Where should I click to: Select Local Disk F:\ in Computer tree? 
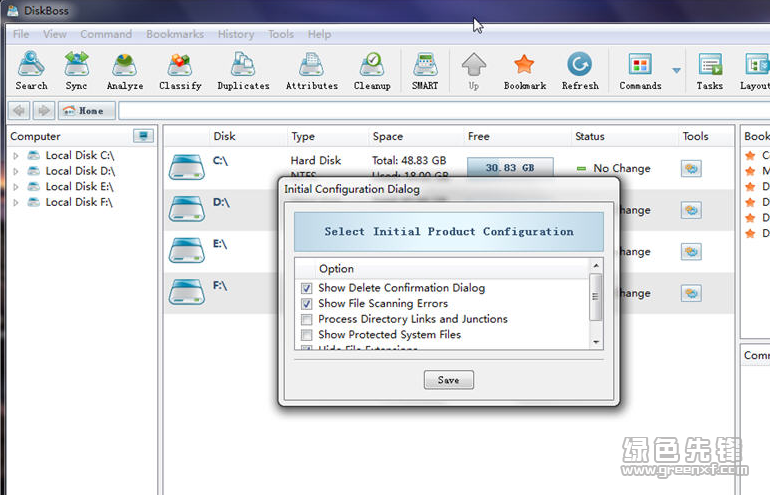pos(79,203)
